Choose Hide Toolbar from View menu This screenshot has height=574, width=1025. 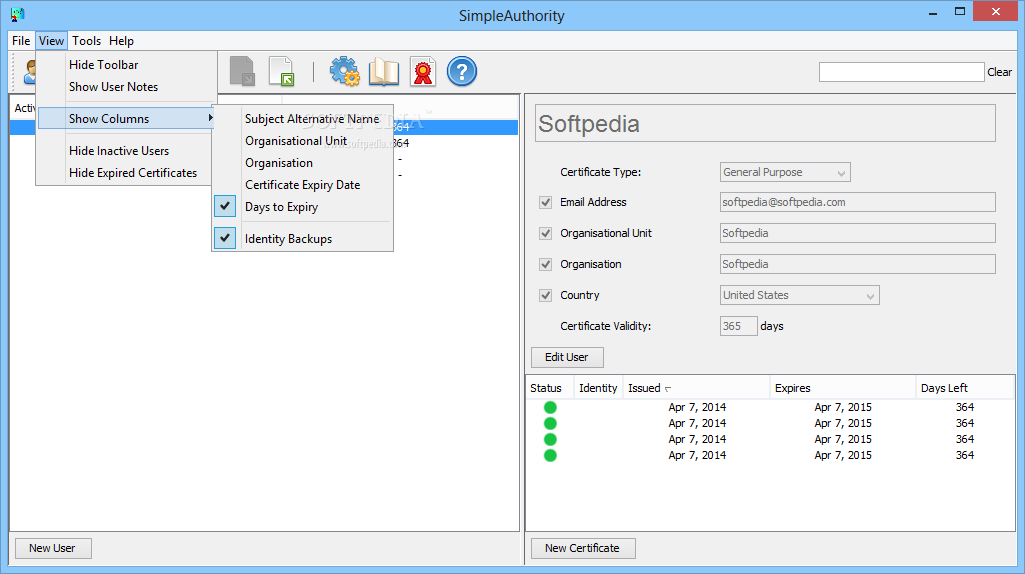tap(126, 65)
